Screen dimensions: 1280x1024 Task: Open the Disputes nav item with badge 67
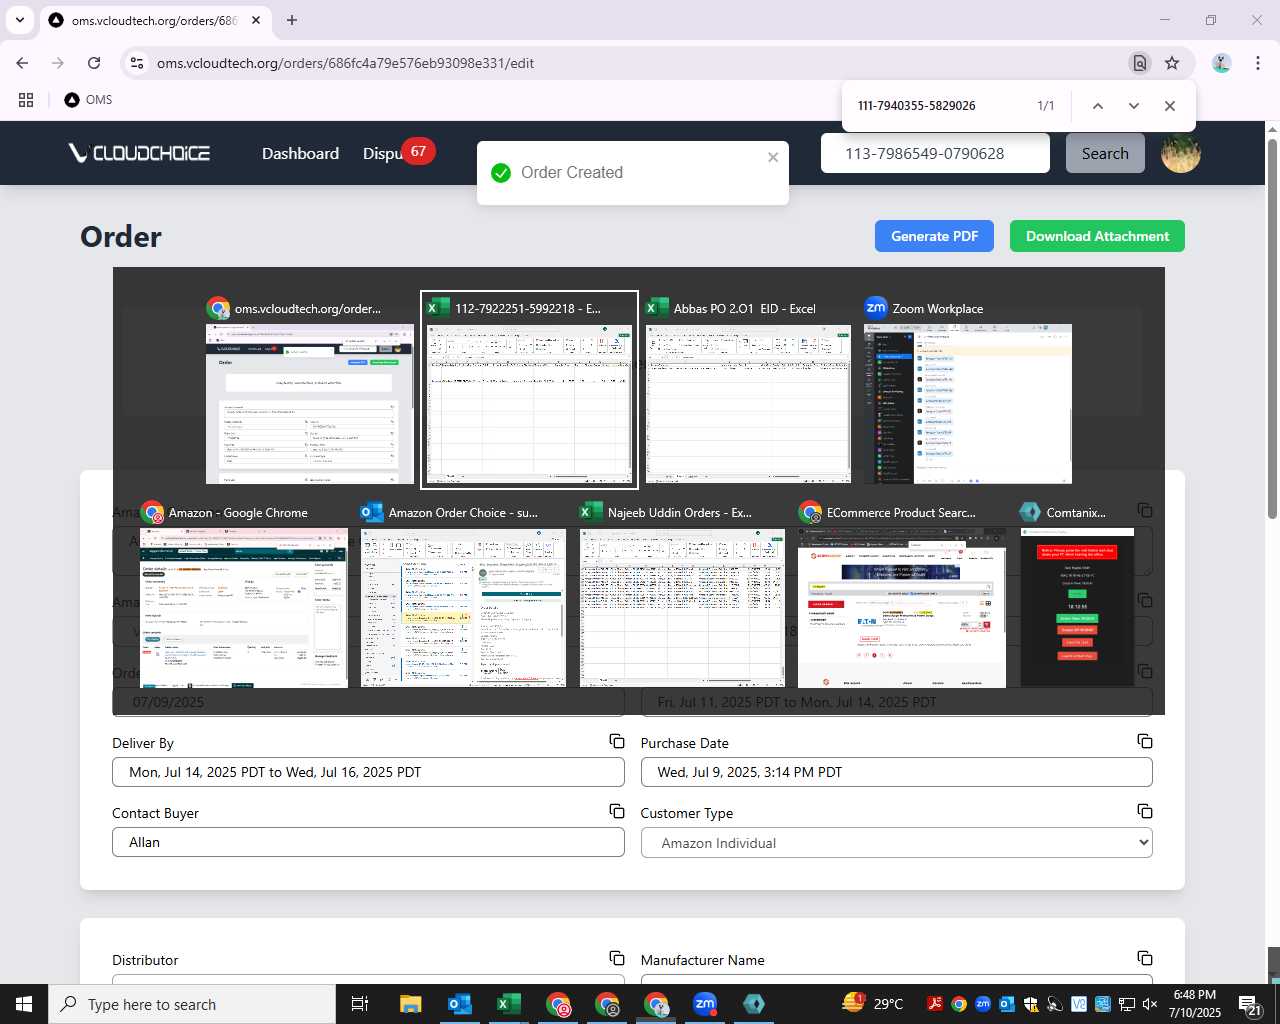(x=397, y=153)
